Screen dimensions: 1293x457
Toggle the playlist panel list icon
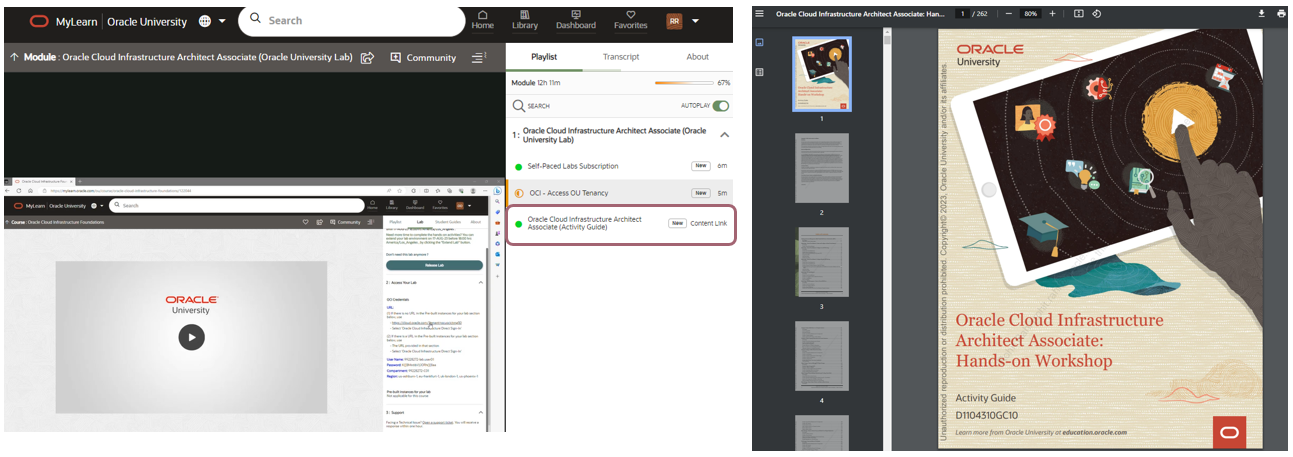(478, 57)
